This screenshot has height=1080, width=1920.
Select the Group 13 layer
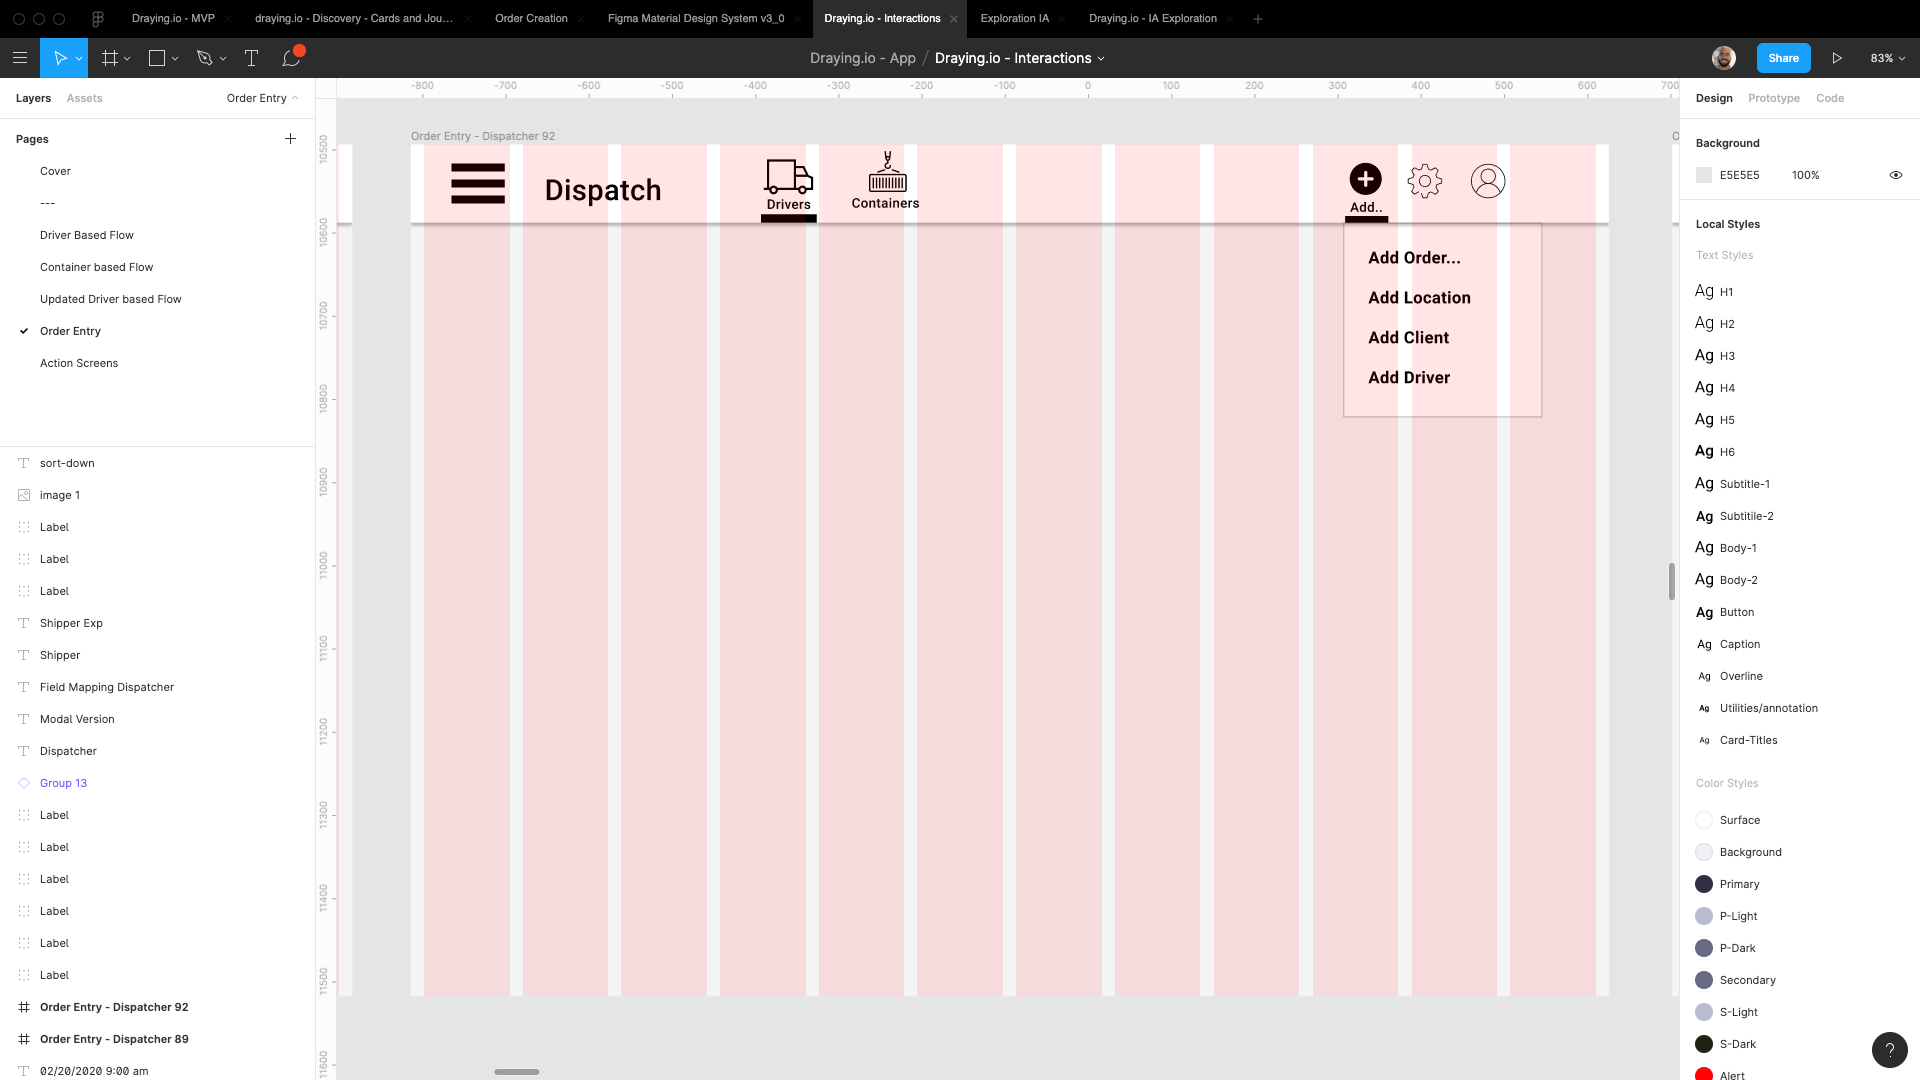click(x=63, y=783)
